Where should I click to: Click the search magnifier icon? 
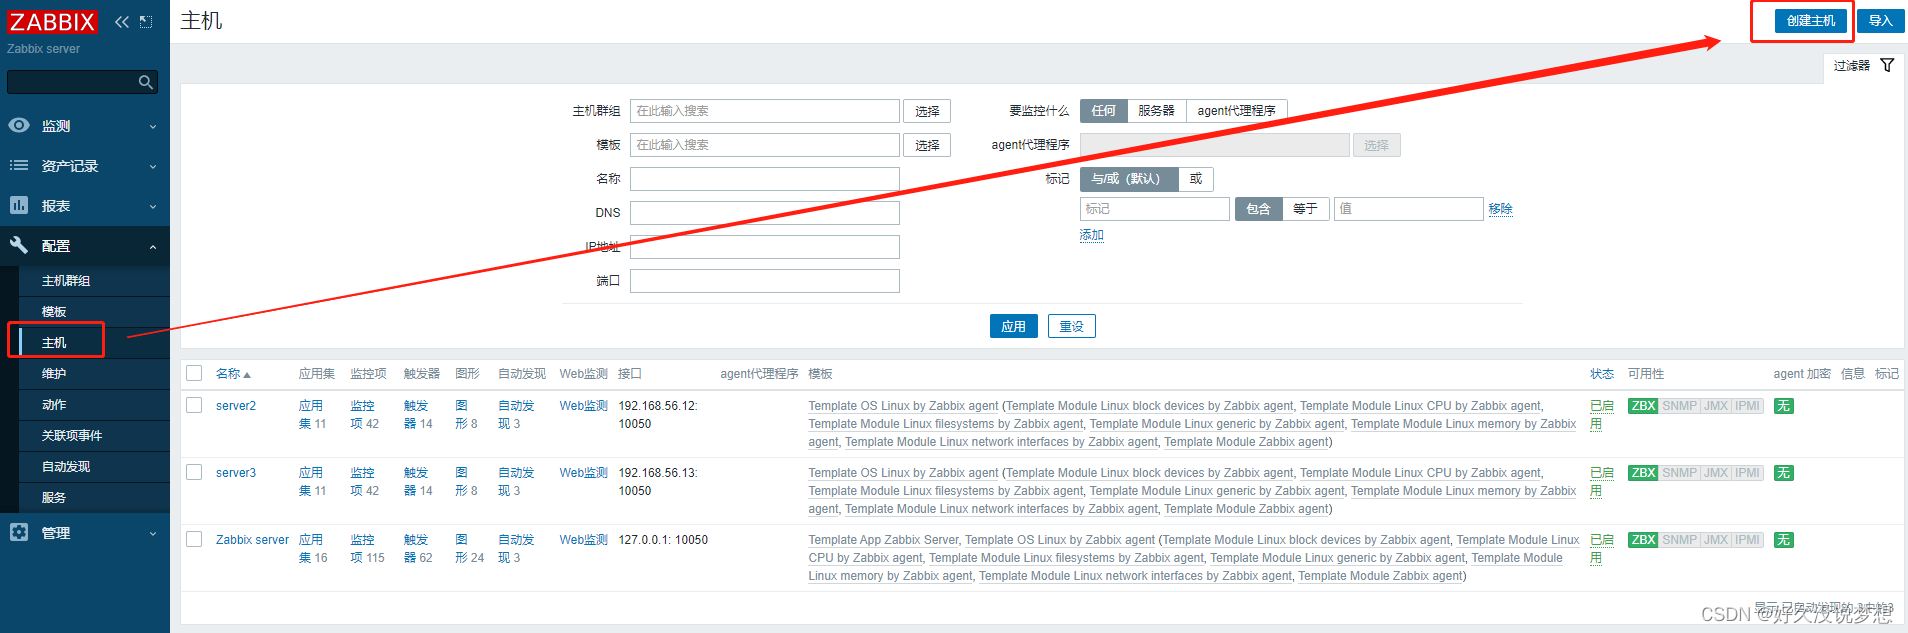pyautogui.click(x=146, y=82)
